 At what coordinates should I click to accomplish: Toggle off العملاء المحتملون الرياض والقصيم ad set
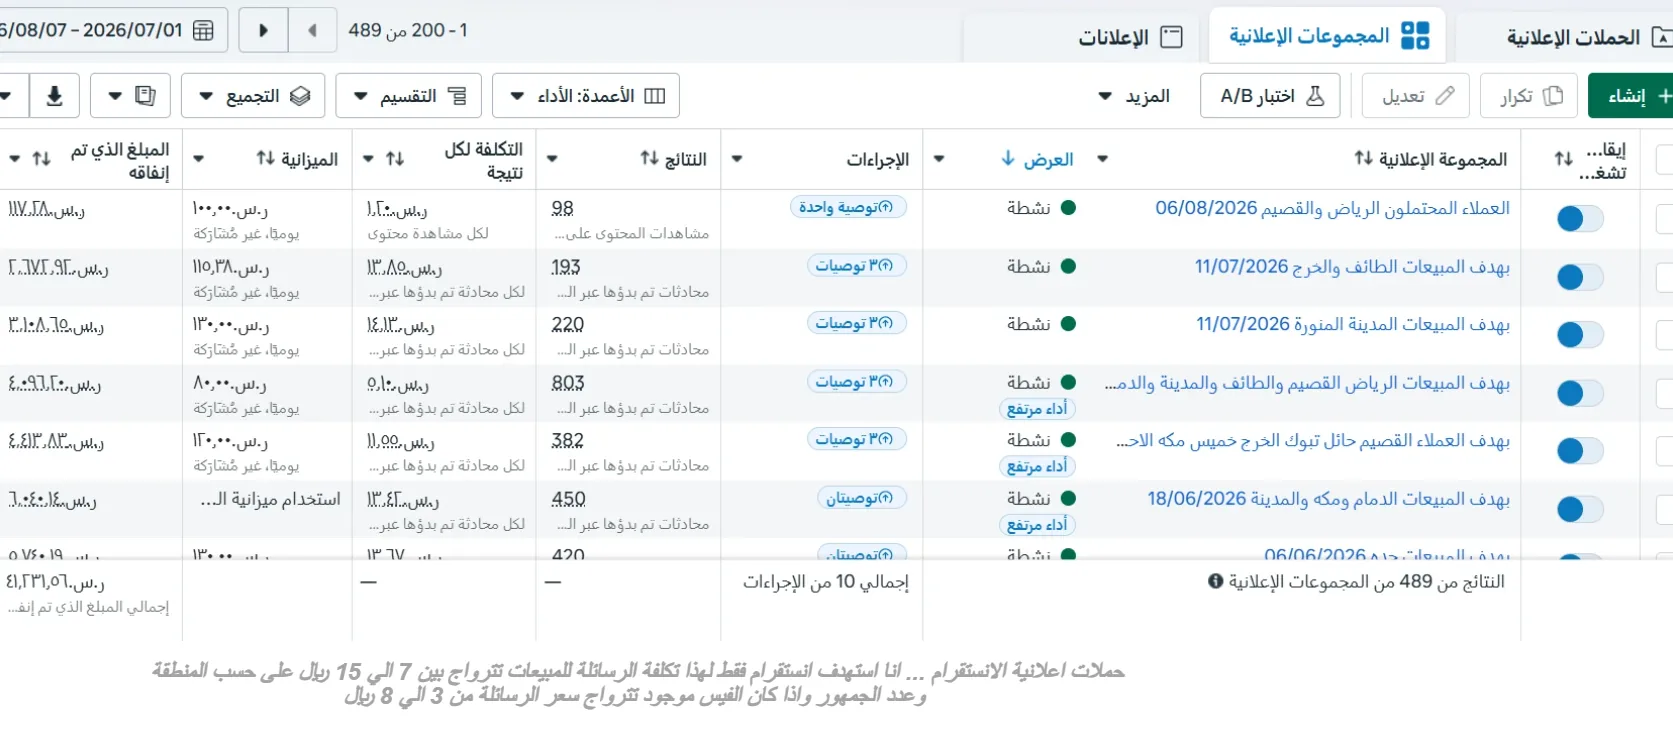[1580, 218]
